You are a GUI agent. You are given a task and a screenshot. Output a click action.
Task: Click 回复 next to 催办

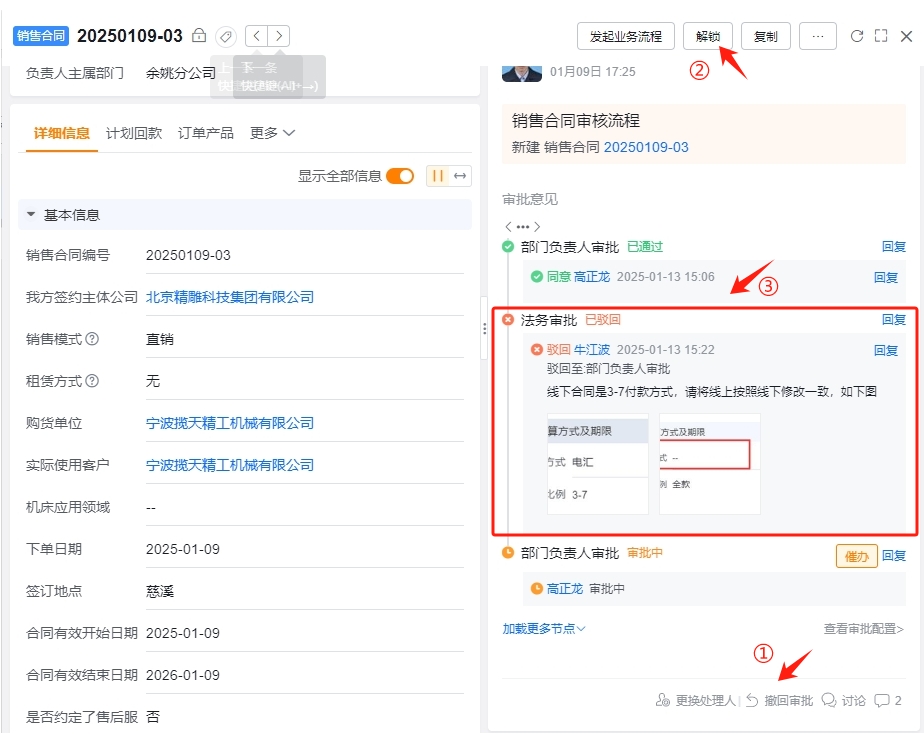[x=893, y=555]
